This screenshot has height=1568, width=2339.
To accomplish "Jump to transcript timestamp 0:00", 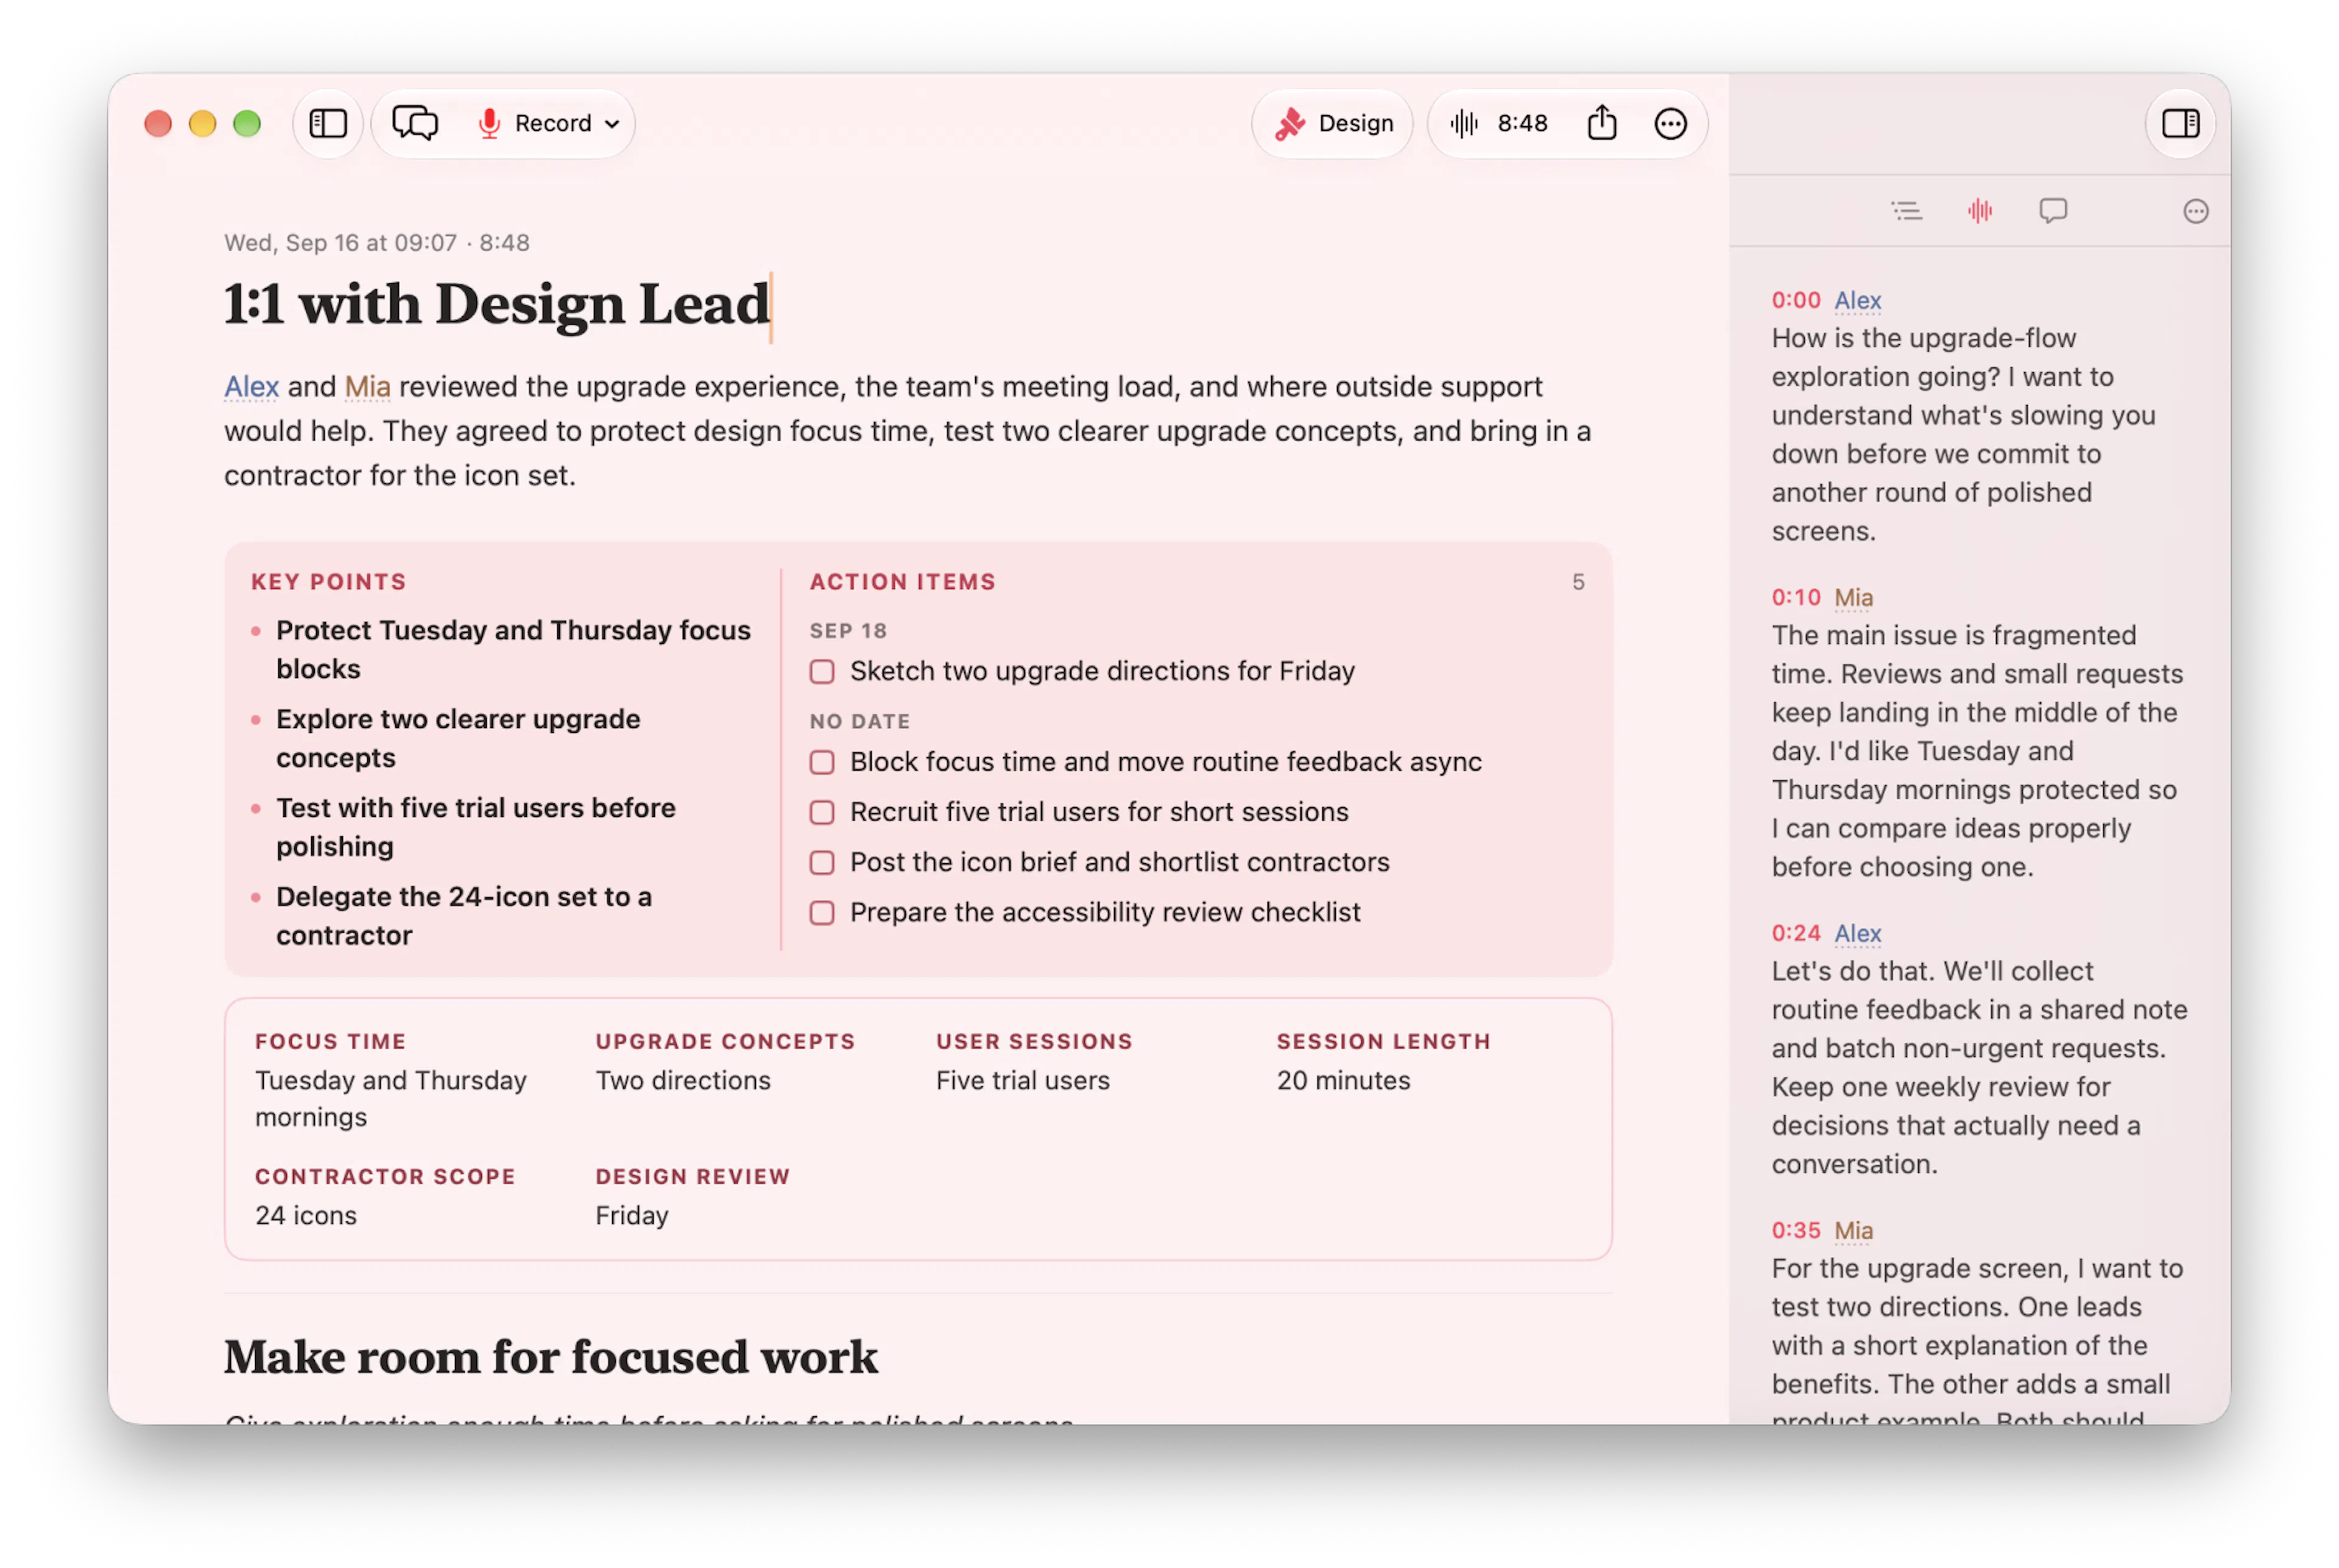I will [1795, 300].
